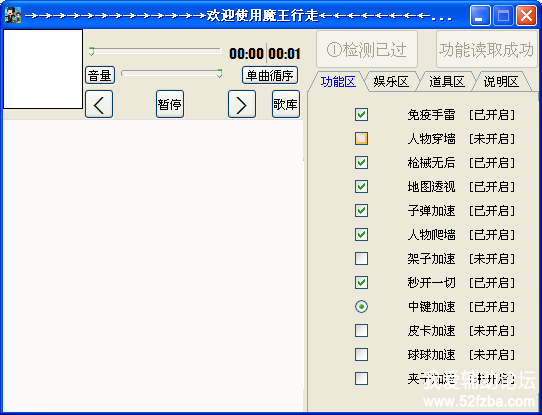The height and width of the screenshot is (415, 542).
Task: Uncheck the 秒开一切 checkbox
Action: (x=361, y=283)
